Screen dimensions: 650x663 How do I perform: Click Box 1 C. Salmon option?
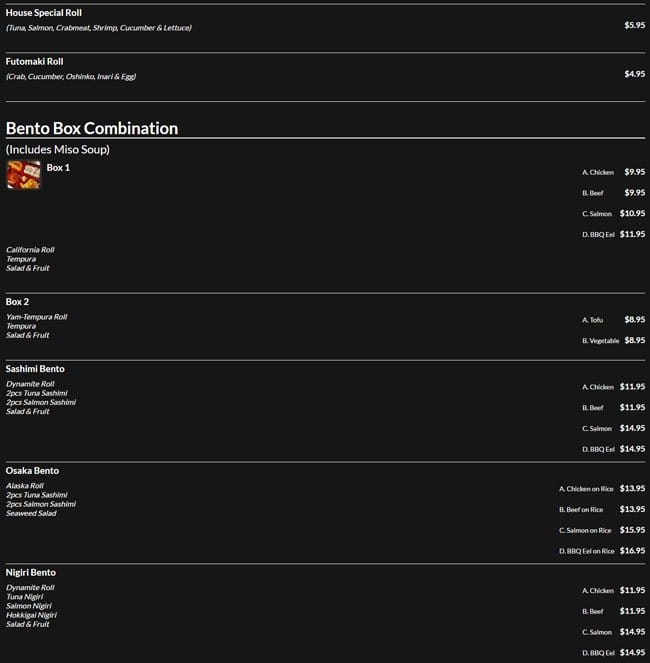pos(598,213)
